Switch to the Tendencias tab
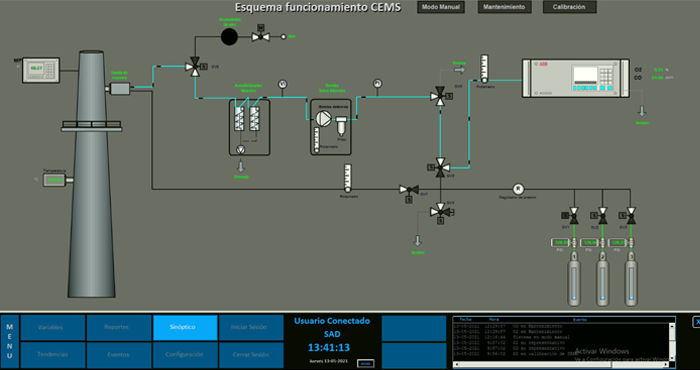The image size is (700, 370). pyautogui.click(x=53, y=355)
